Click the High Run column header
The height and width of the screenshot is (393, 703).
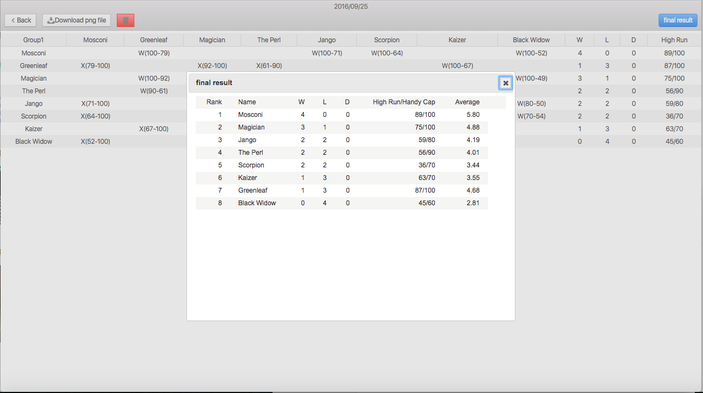tap(674, 40)
